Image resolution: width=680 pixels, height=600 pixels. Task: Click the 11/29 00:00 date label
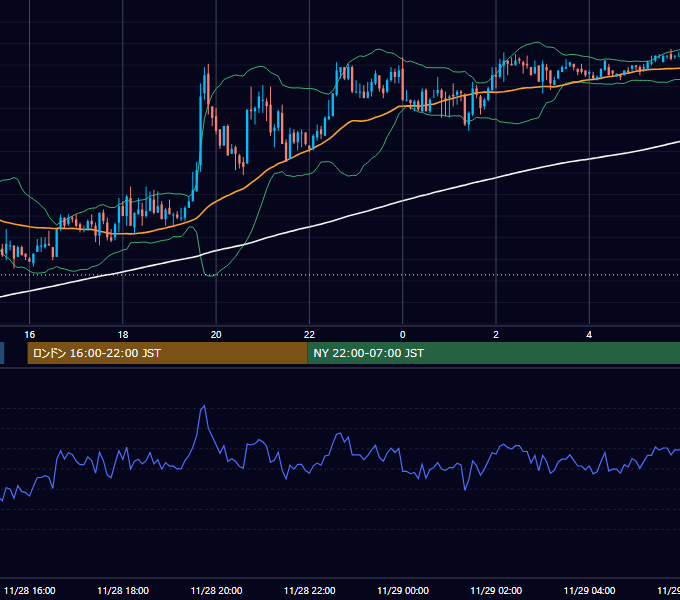(403, 591)
